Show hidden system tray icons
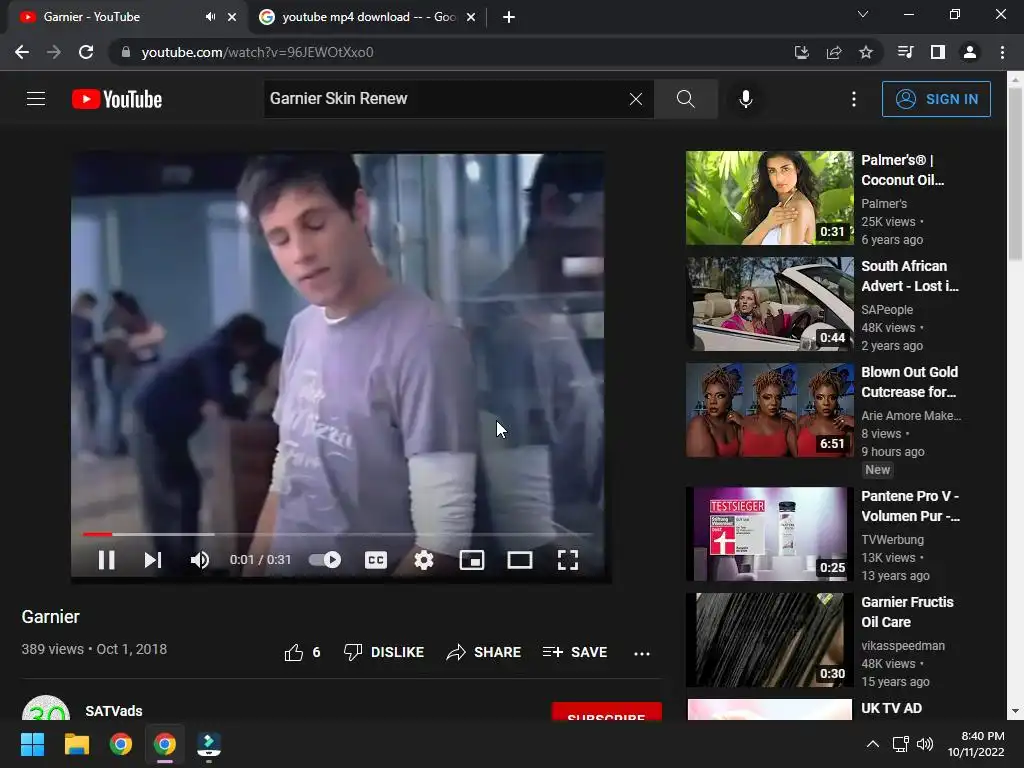The height and width of the screenshot is (768, 1024). point(872,744)
